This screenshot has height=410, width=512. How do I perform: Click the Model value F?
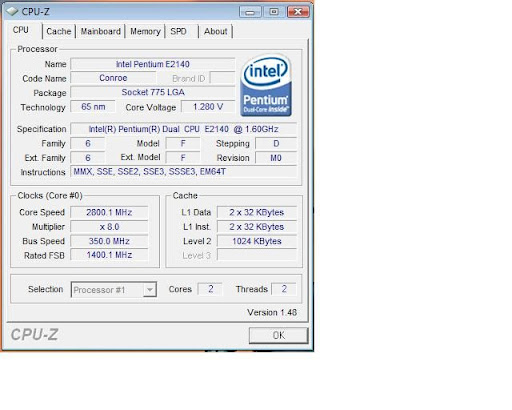[x=183, y=144]
